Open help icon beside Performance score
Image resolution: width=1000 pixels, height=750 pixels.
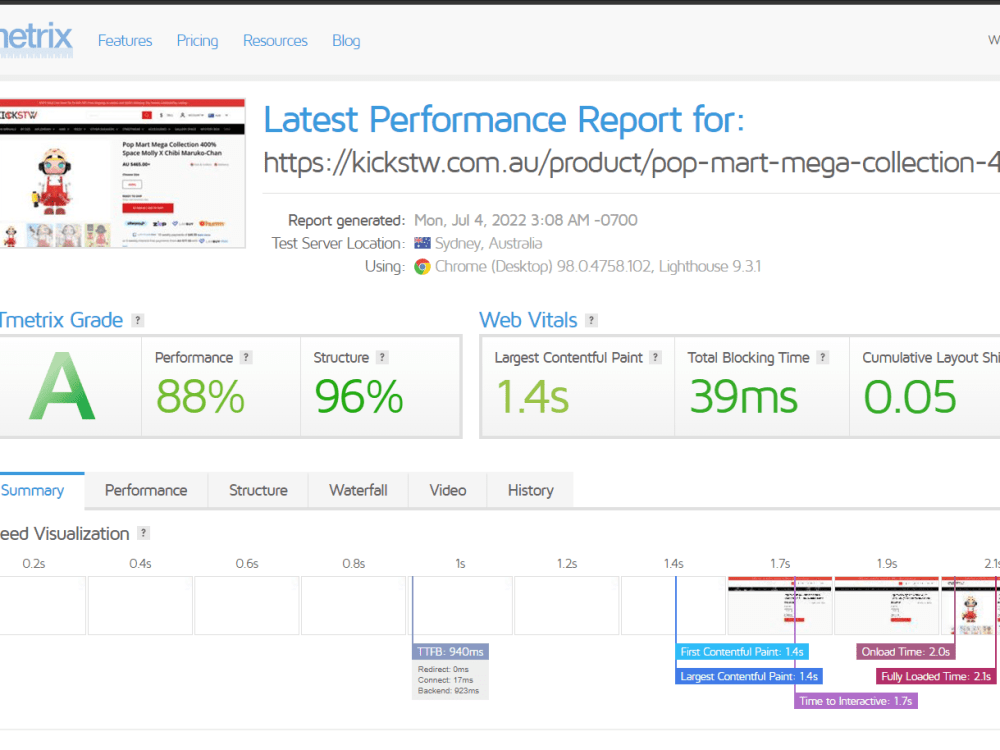pos(246,357)
